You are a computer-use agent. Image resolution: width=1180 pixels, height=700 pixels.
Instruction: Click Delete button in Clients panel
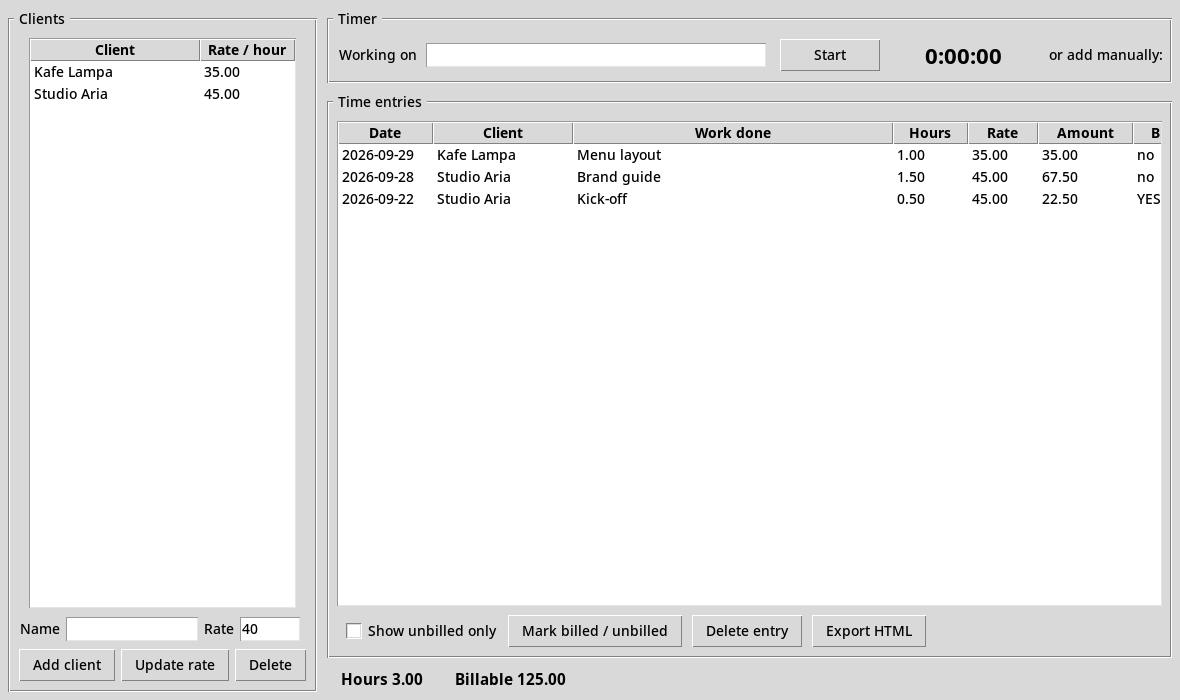tap(270, 665)
